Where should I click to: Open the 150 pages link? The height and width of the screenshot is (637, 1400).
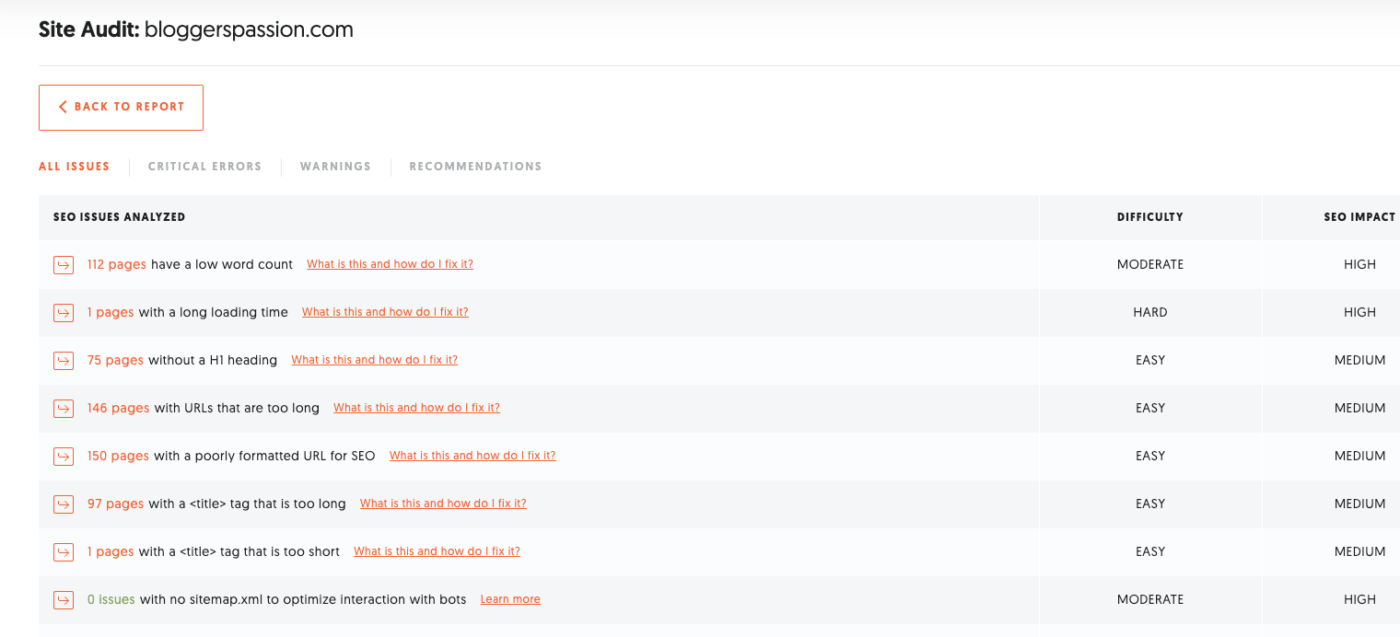118,456
